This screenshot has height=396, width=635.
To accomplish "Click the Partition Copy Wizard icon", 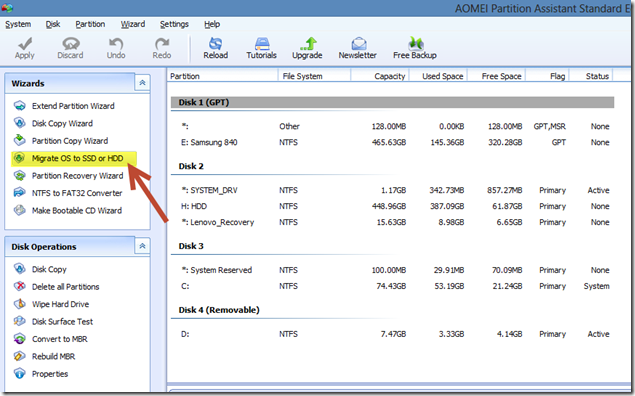I will tap(19, 141).
